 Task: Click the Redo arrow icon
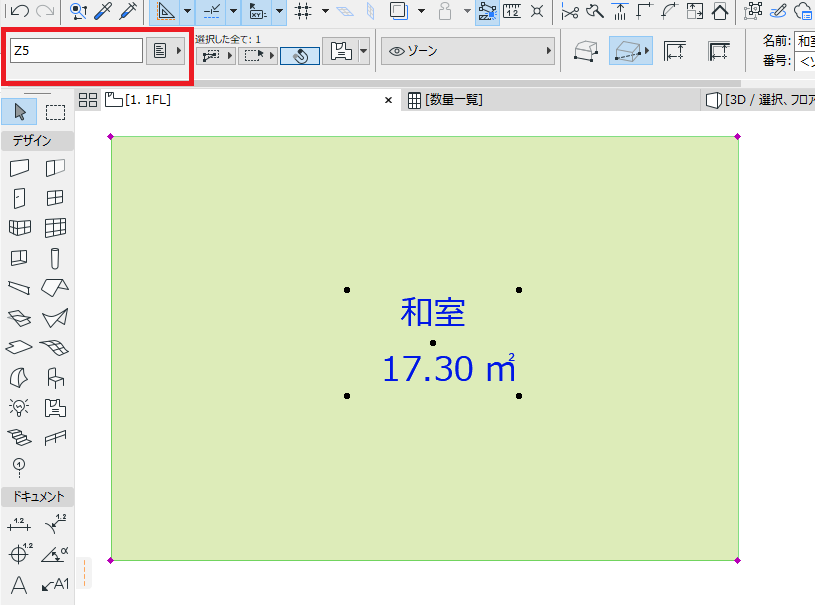(45, 10)
